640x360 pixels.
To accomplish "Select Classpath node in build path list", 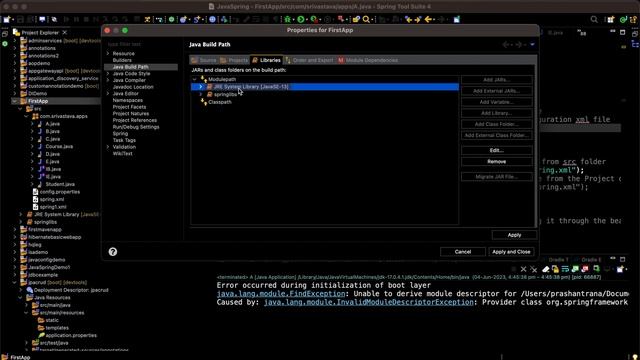I will click(220, 102).
